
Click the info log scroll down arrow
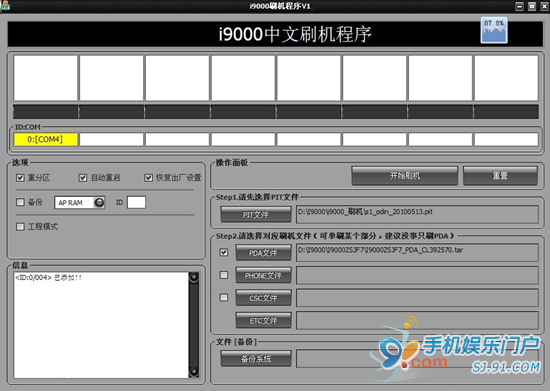[194, 371]
